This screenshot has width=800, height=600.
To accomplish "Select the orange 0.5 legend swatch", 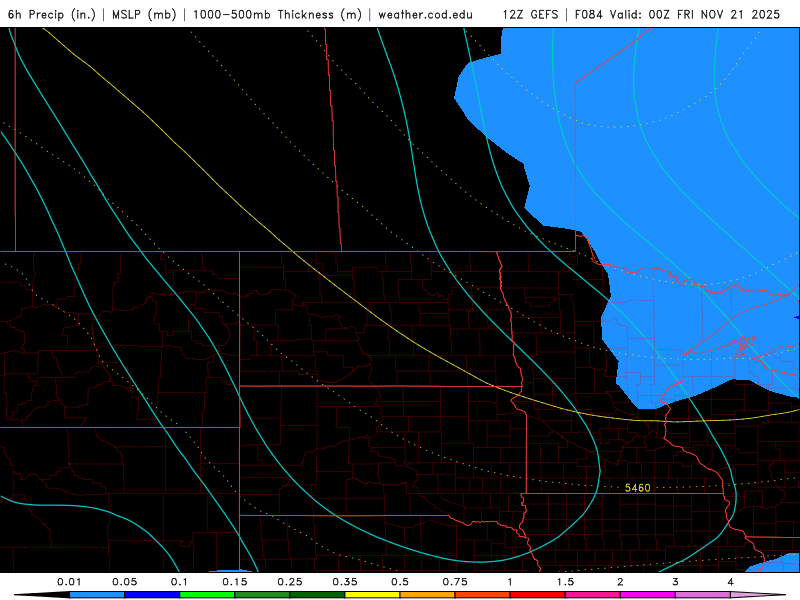I will coord(428,595).
